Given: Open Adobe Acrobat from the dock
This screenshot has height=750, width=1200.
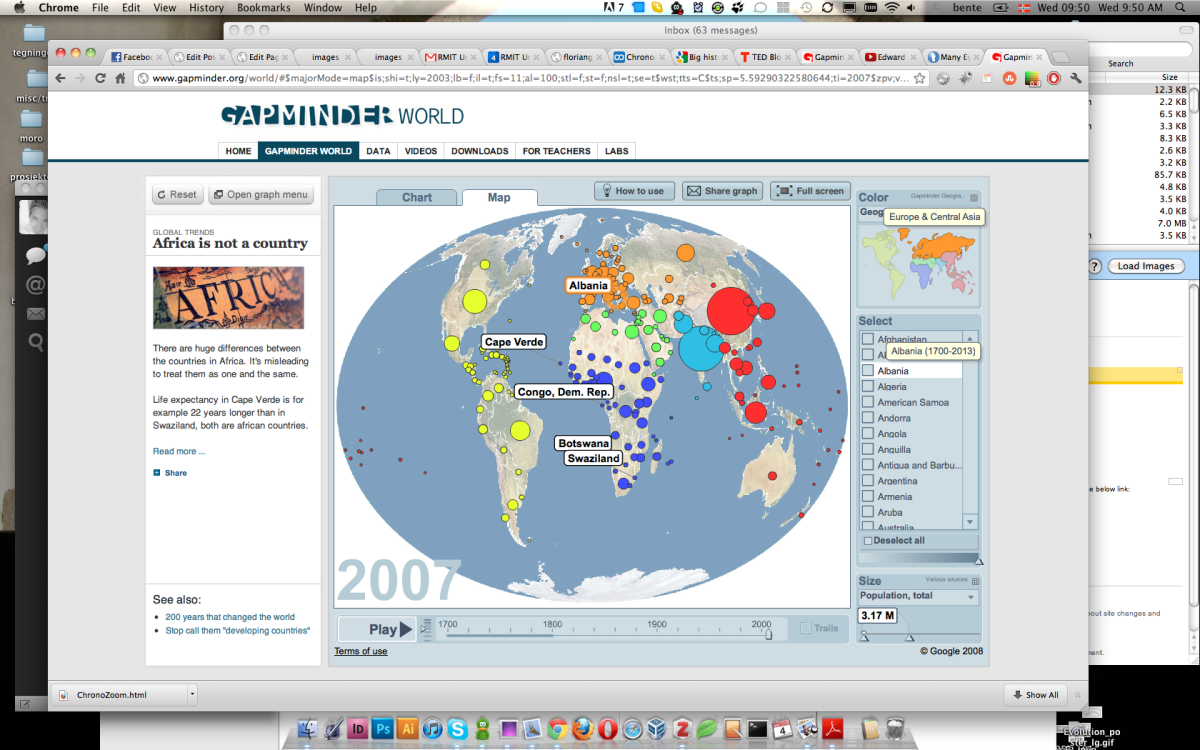Looking at the screenshot, I should tap(835, 729).
